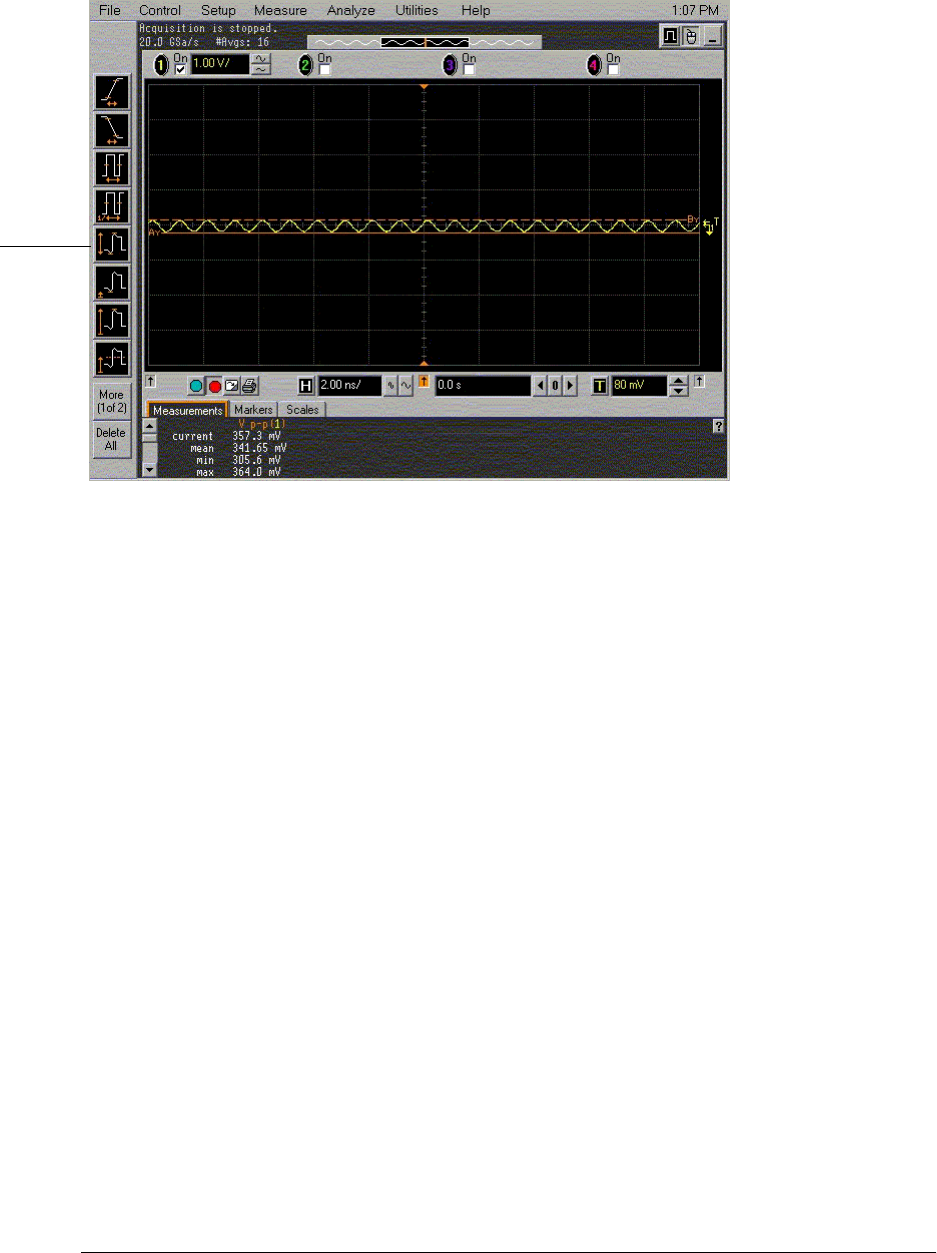This screenshot has width=937, height=1253.
Task: Click the up arrow icon left of Run button
Action: 151,381
